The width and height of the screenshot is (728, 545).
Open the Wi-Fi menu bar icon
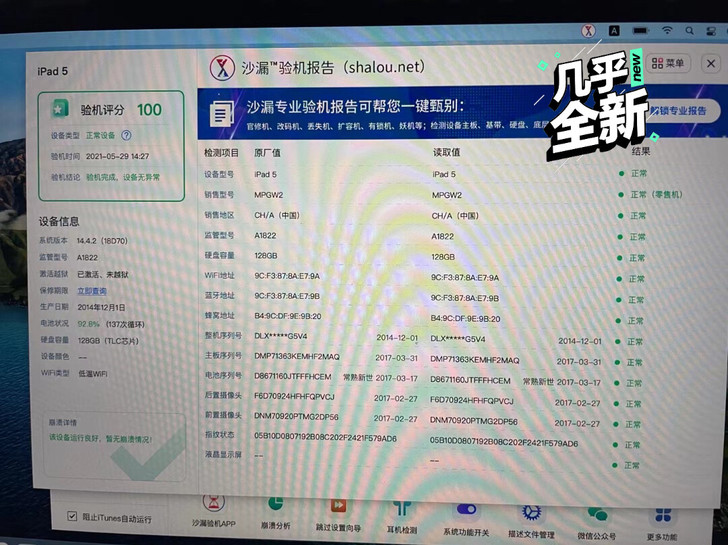tap(667, 31)
